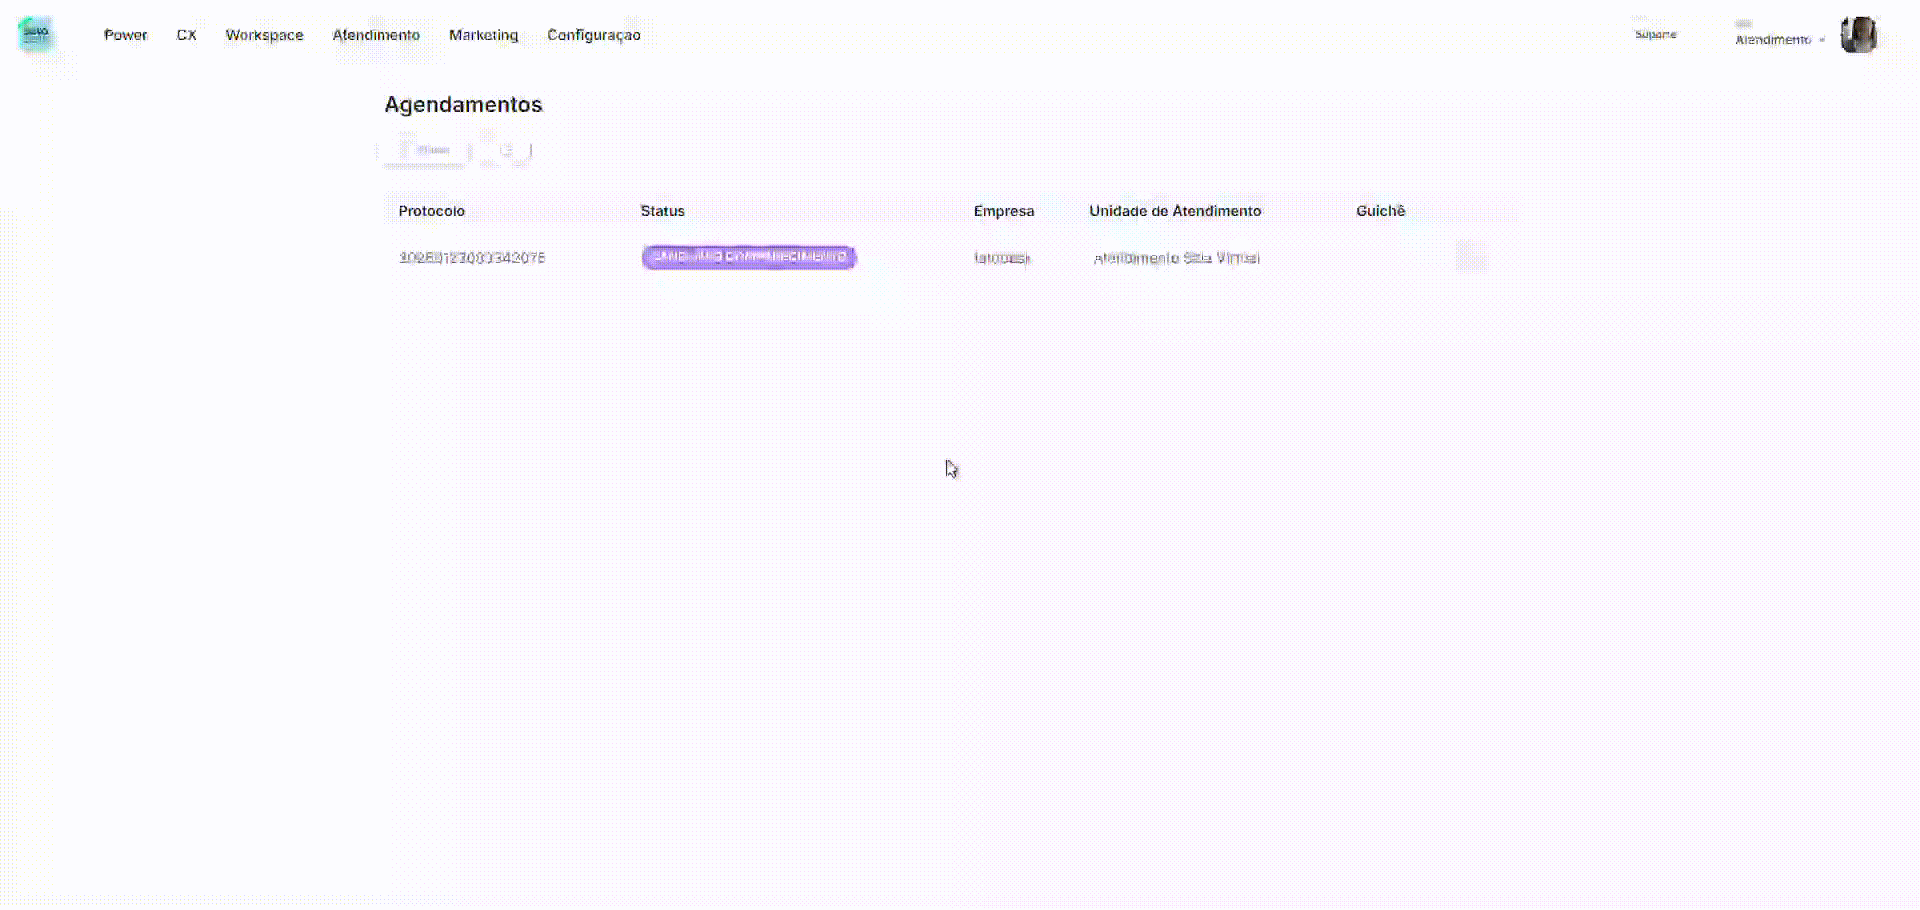The height and width of the screenshot is (910, 1920).
Task: Click the Guichê column header
Action: click(x=1380, y=211)
